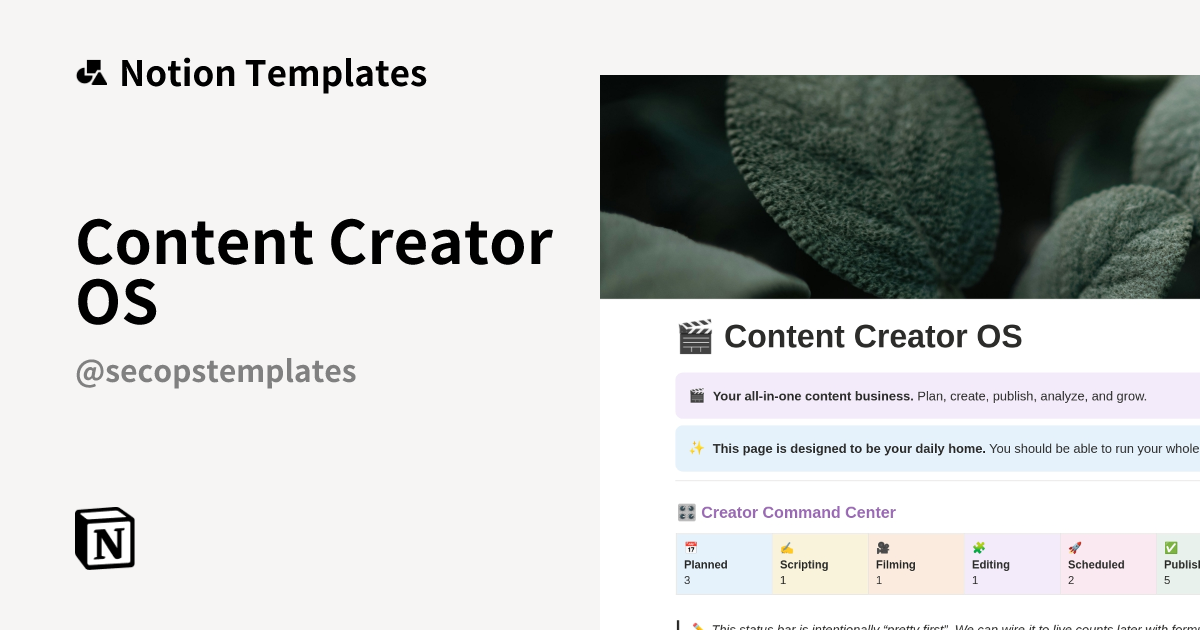Click the green checkmark icon in the Published card
This screenshot has width=1200, height=630.
click(x=1171, y=548)
